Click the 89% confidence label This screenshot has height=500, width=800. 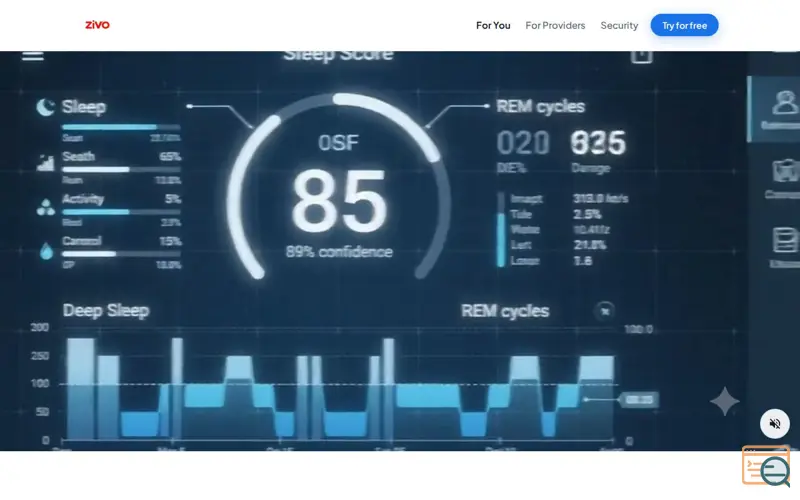pyautogui.click(x=339, y=252)
